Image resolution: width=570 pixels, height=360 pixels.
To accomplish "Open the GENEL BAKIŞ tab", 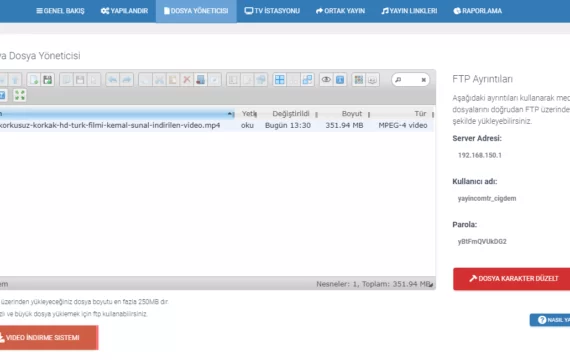I will tap(60, 11).
